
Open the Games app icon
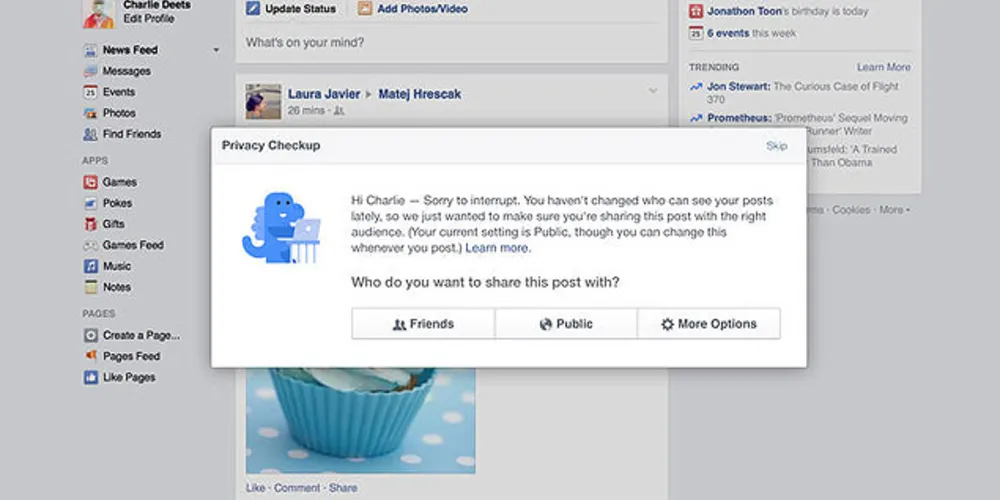(91, 182)
